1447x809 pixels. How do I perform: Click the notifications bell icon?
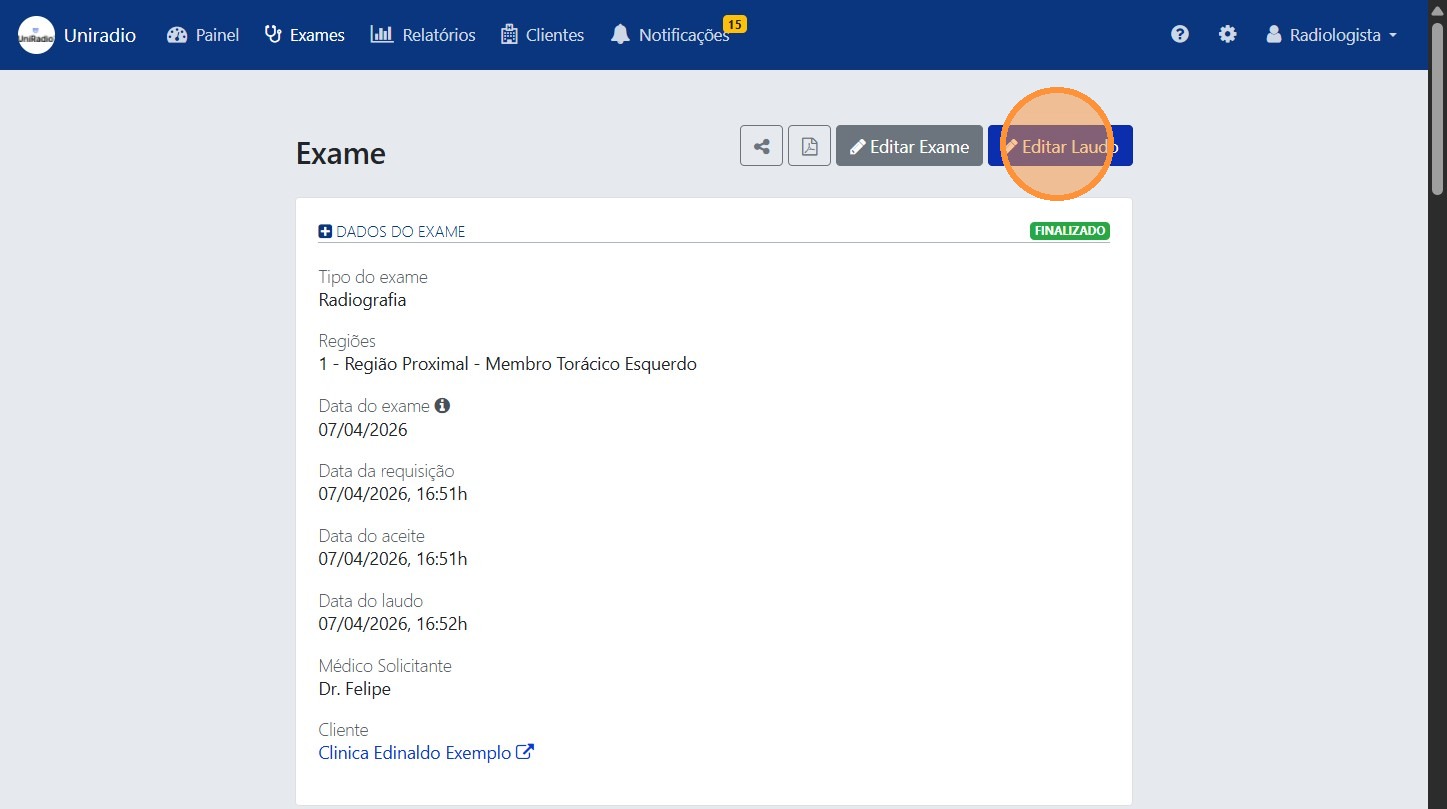620,35
